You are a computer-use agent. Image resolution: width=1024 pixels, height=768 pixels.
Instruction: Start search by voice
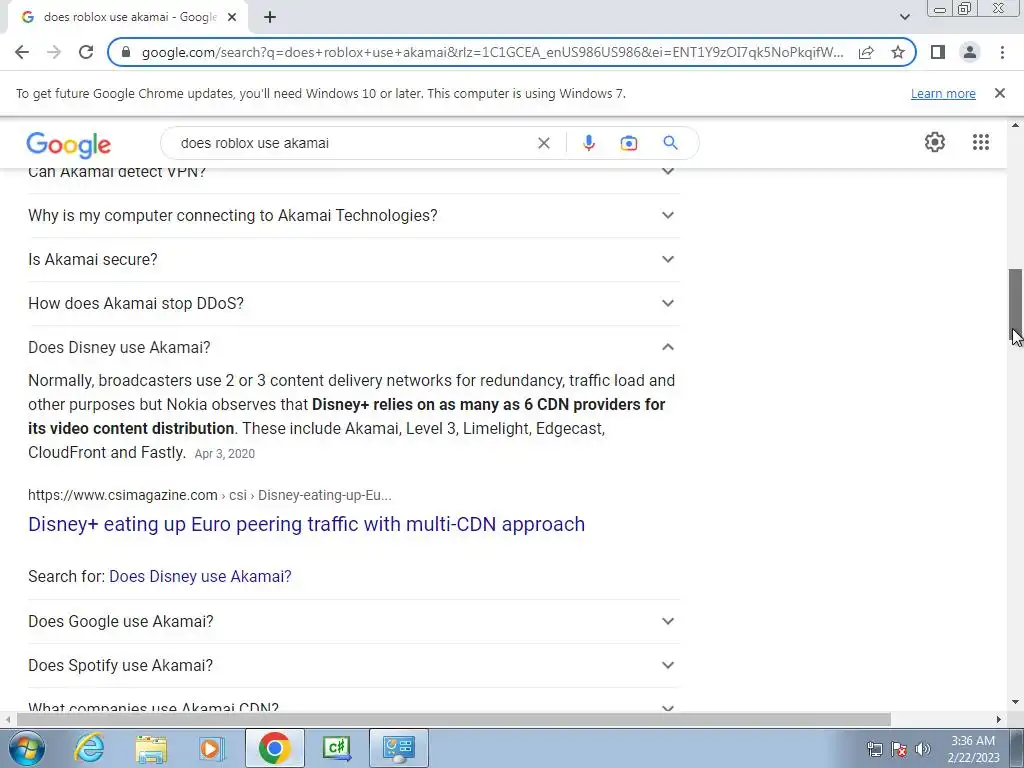[x=588, y=143]
